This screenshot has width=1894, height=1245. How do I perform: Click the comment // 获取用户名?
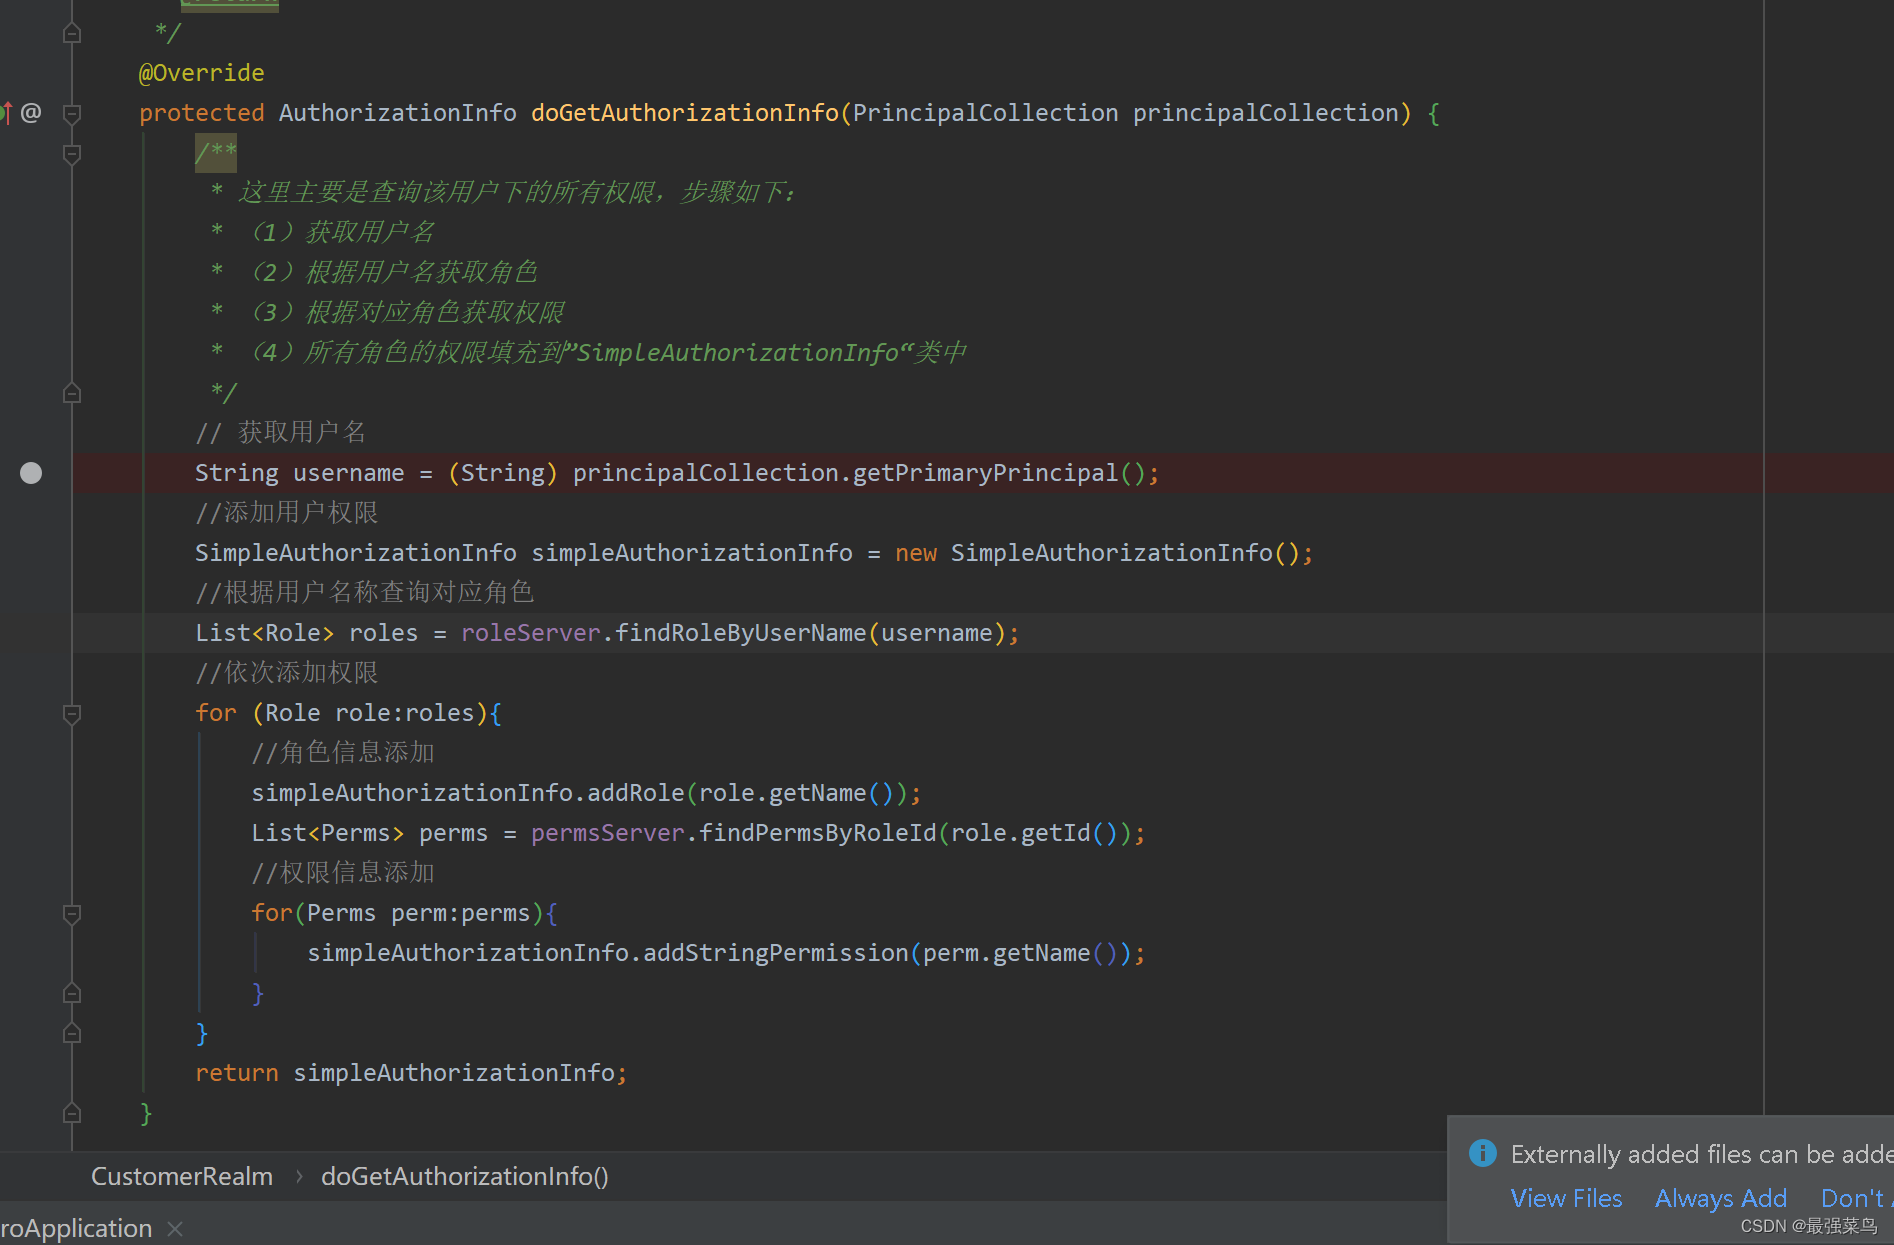tap(281, 433)
